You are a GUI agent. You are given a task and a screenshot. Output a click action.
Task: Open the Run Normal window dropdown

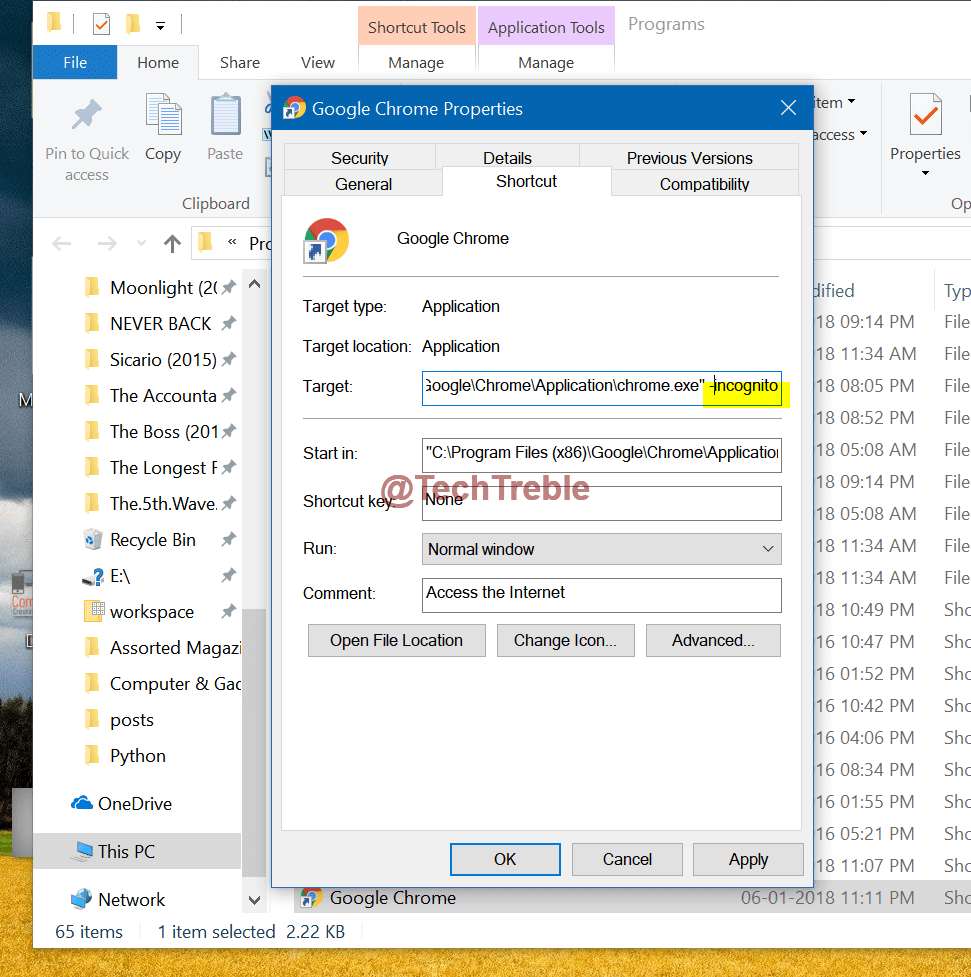pos(601,549)
